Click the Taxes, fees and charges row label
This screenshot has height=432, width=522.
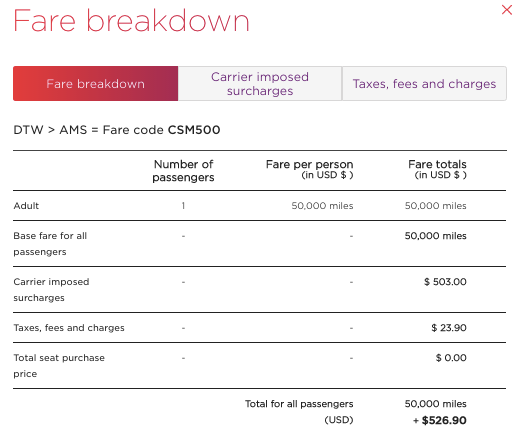coord(69,328)
